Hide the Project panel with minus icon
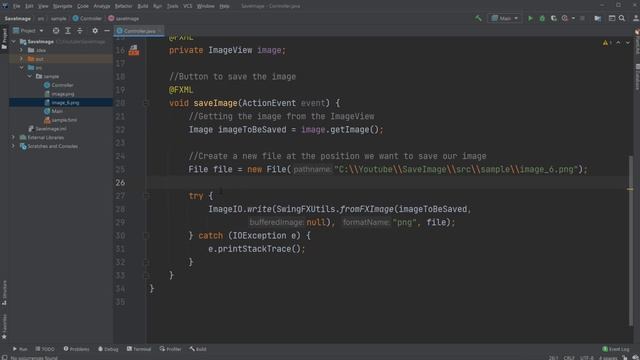Image resolution: width=640 pixels, height=360 pixels. coord(107,31)
